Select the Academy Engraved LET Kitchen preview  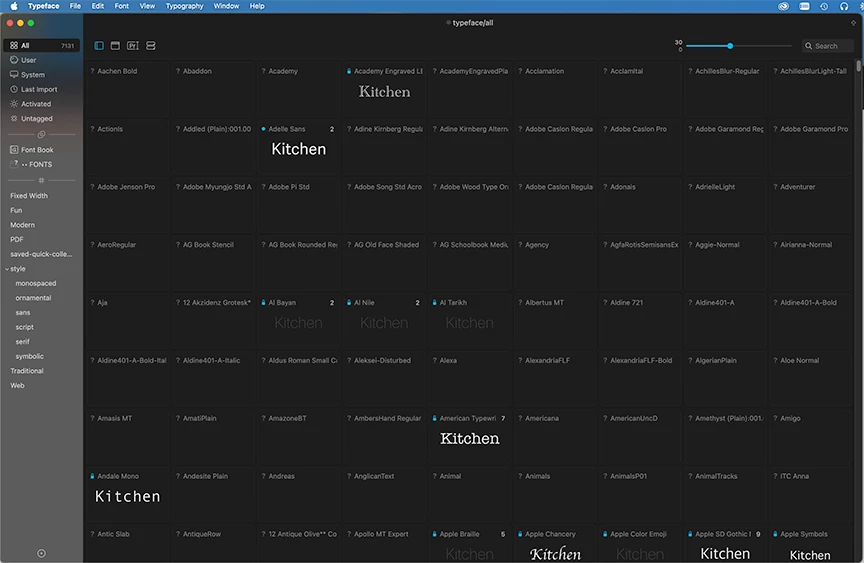[384, 91]
